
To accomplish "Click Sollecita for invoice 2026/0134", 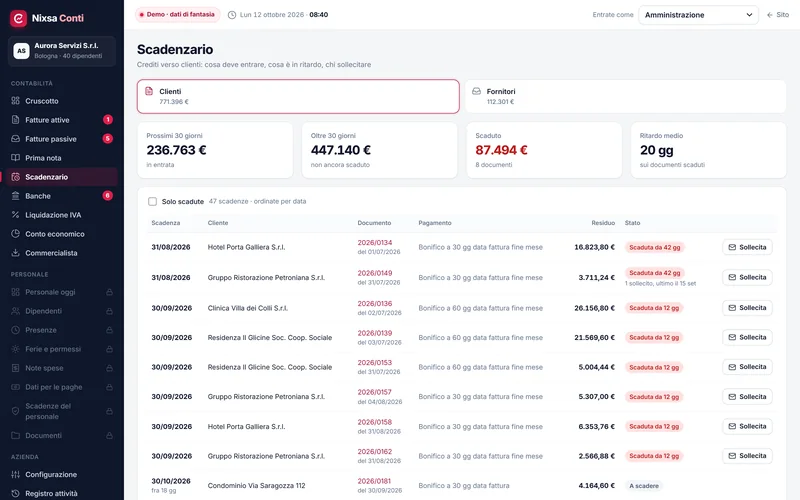I will 747,247.
